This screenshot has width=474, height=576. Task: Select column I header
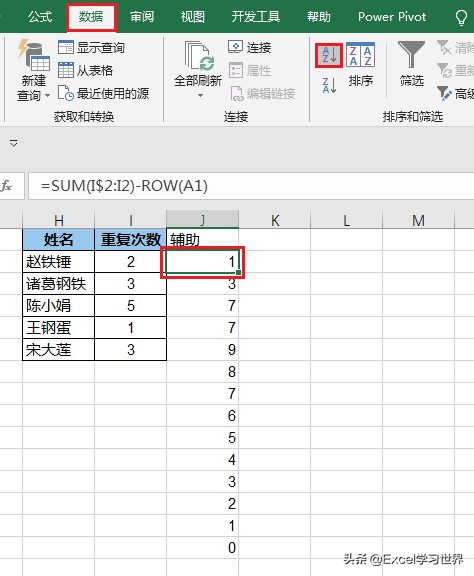click(x=130, y=220)
